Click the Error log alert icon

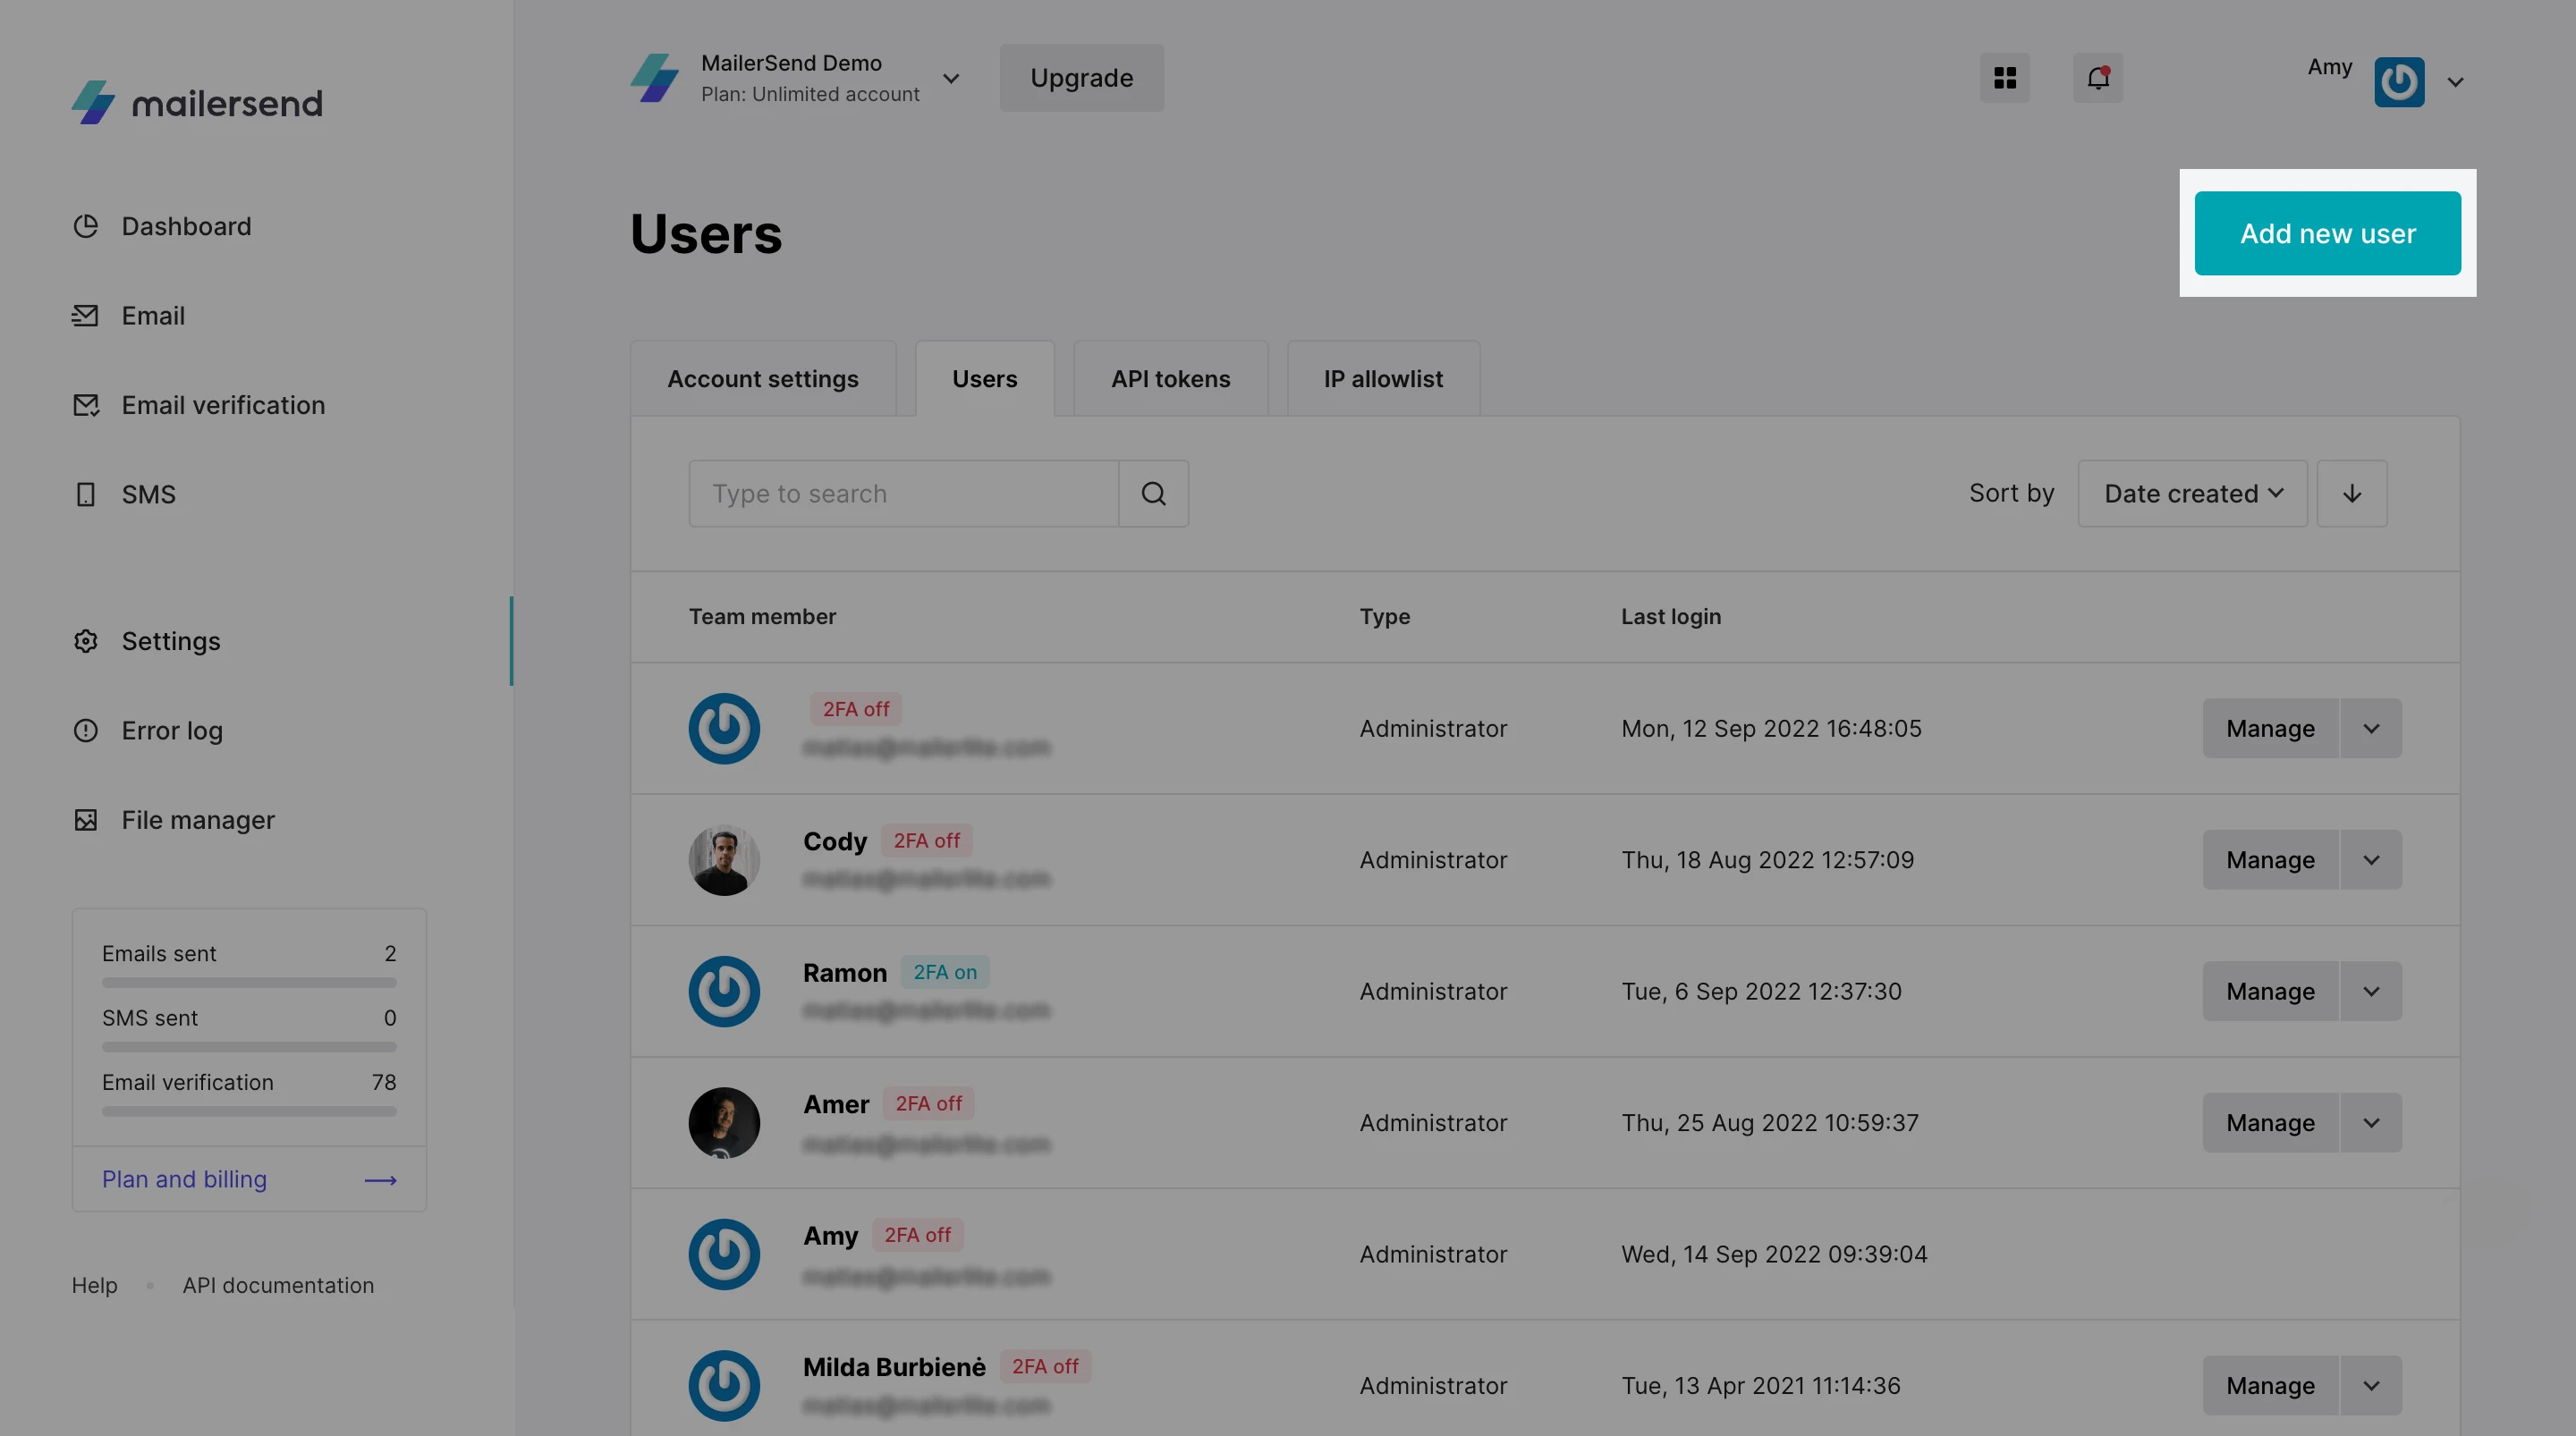pos(86,731)
